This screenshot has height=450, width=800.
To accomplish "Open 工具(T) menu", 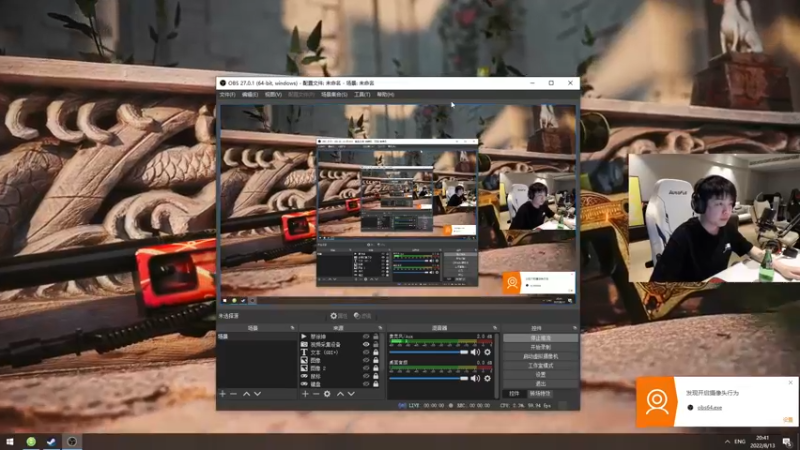I will (x=362, y=95).
